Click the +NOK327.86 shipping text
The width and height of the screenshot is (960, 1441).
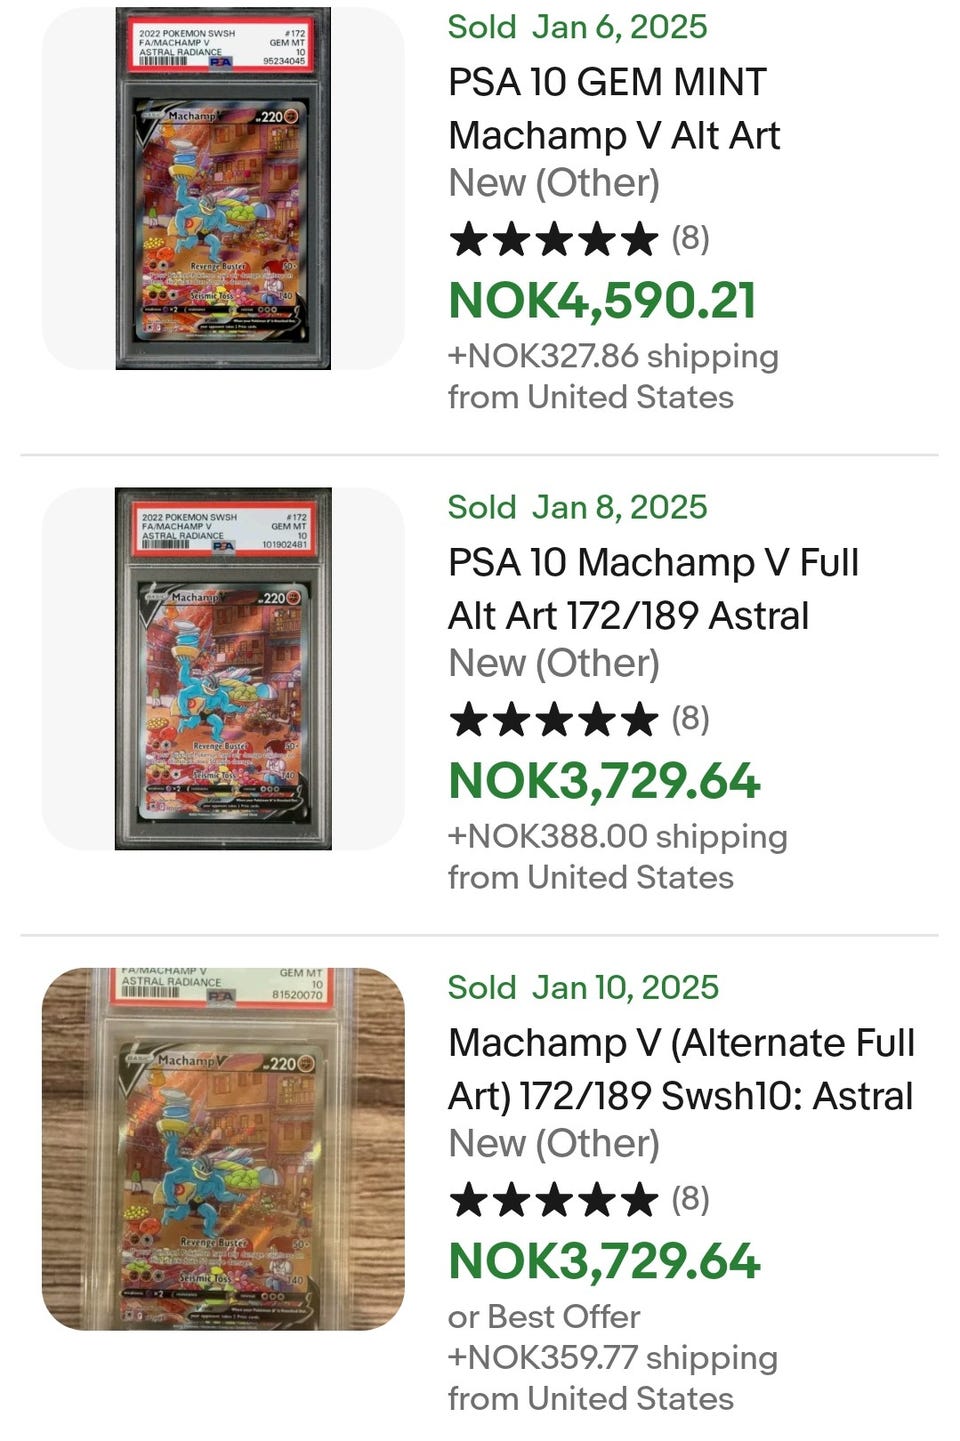[613, 356]
